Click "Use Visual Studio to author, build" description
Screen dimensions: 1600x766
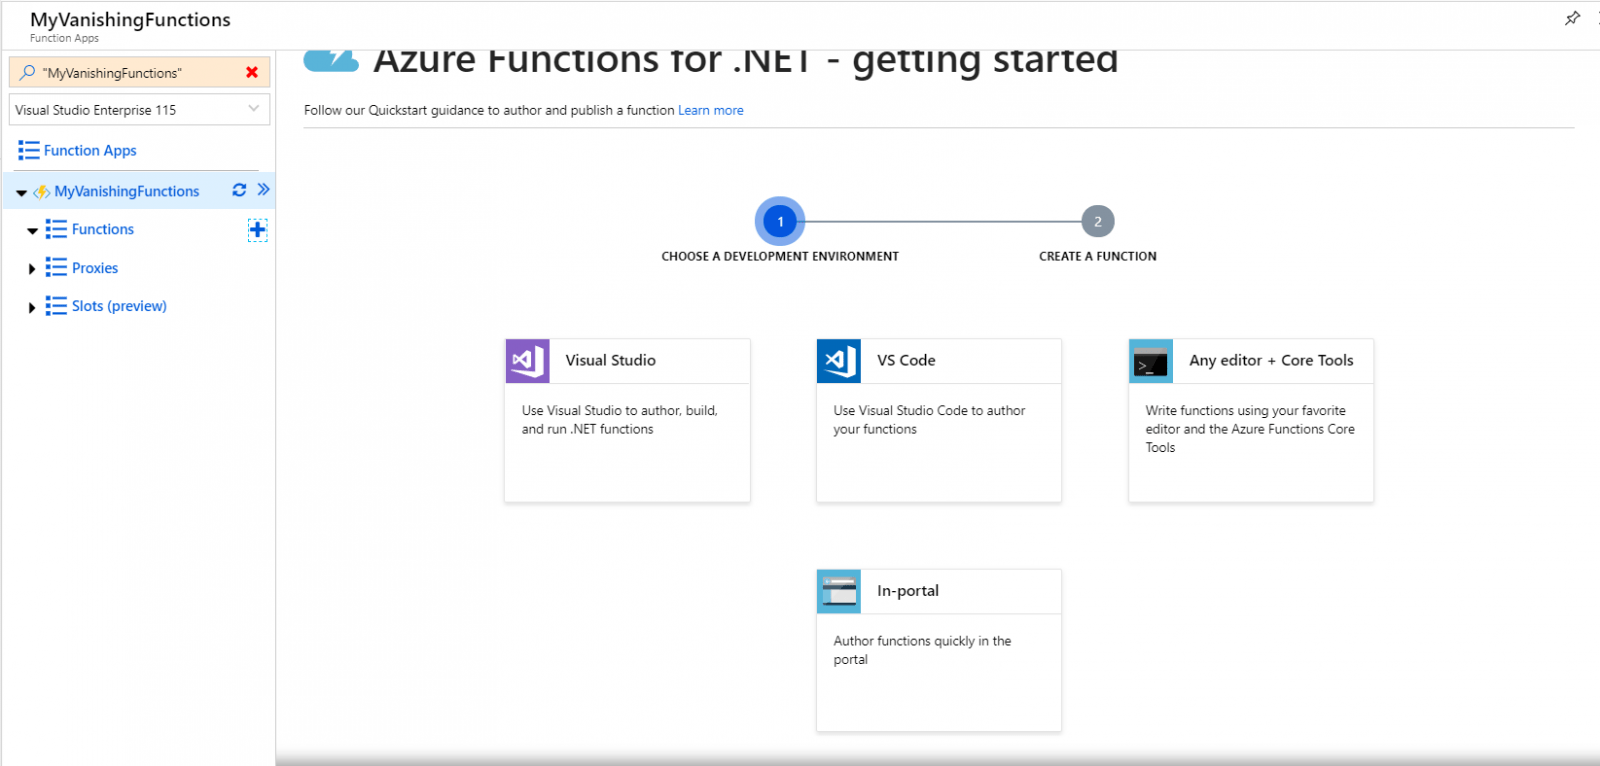pyautogui.click(x=619, y=420)
